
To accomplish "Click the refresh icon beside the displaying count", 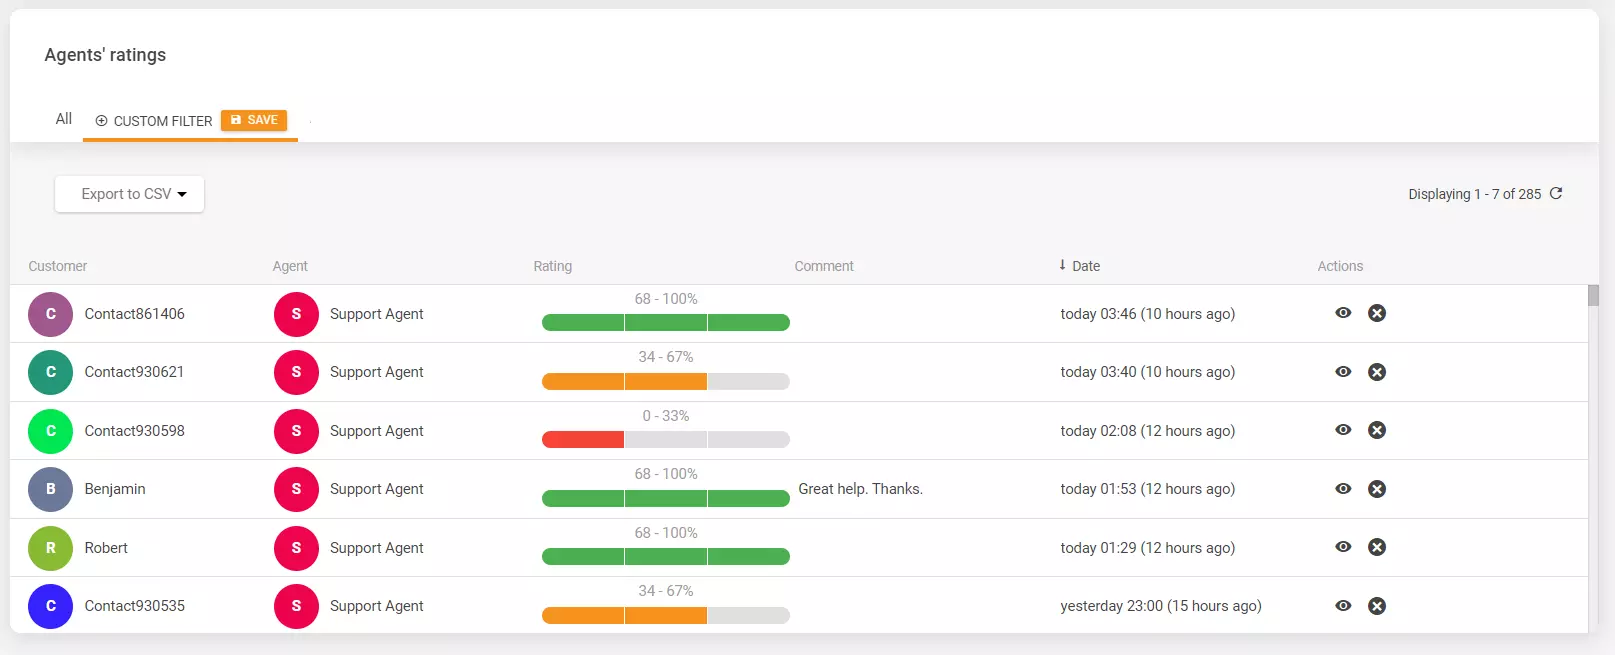I will pyautogui.click(x=1555, y=194).
